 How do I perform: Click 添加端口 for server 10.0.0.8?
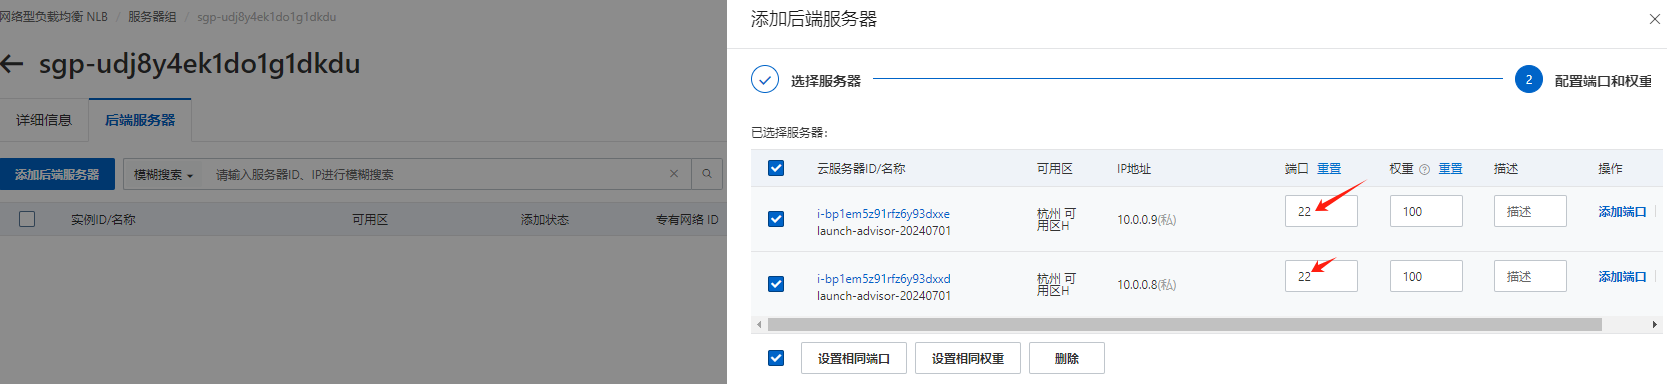point(1622,277)
